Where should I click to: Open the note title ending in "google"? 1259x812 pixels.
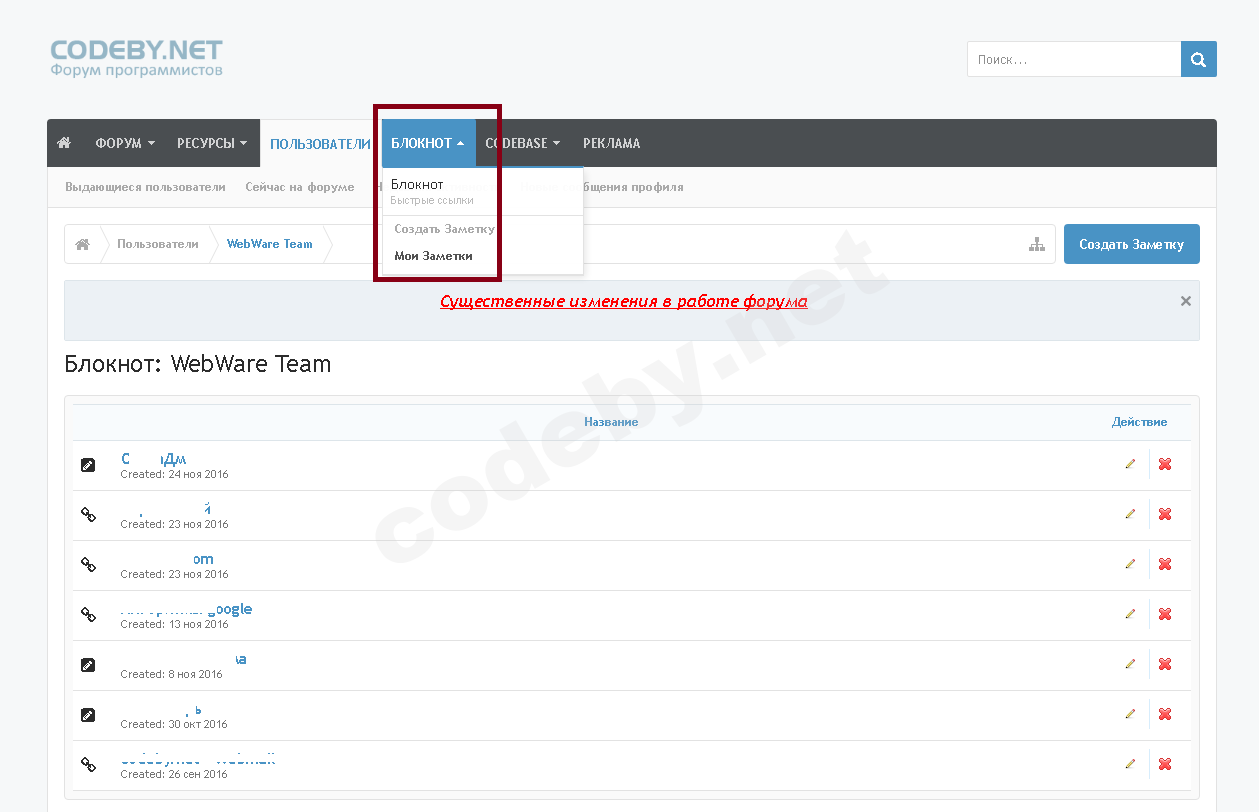pyautogui.click(x=186, y=609)
